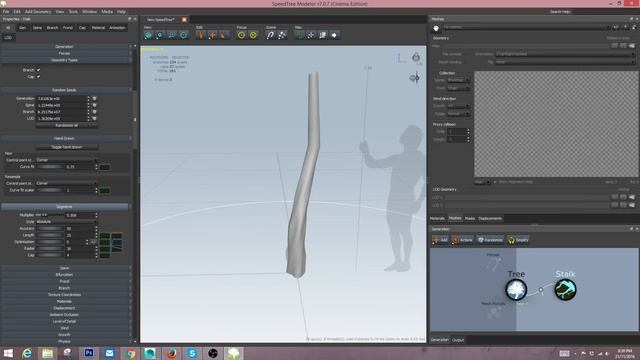Image resolution: width=640 pixels, height=360 pixels.
Task: Click the axis gizmo in viewport
Action: pyautogui.click(x=401, y=58)
